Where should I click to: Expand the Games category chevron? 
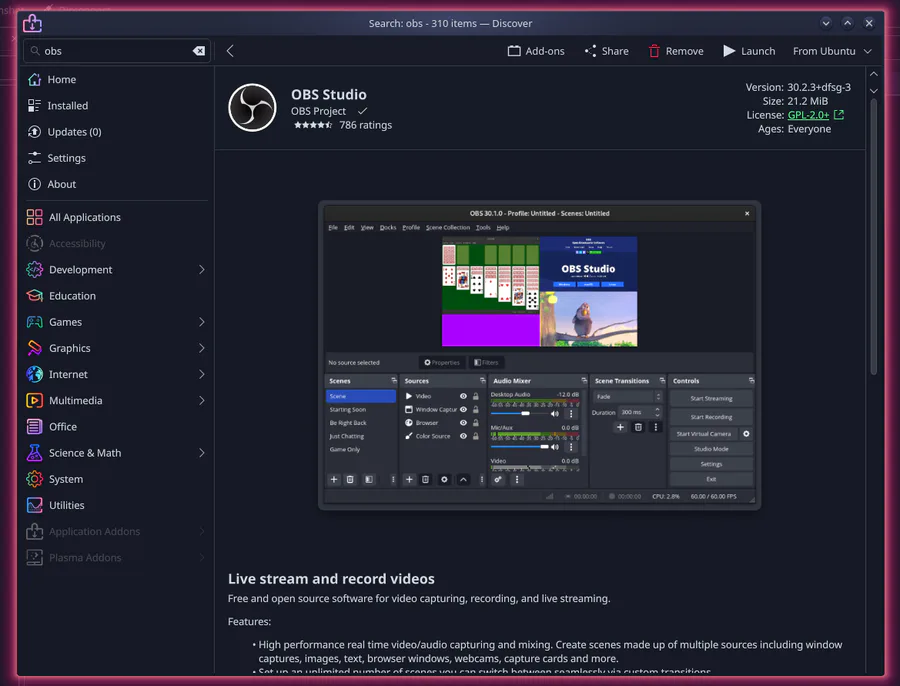(x=201, y=322)
